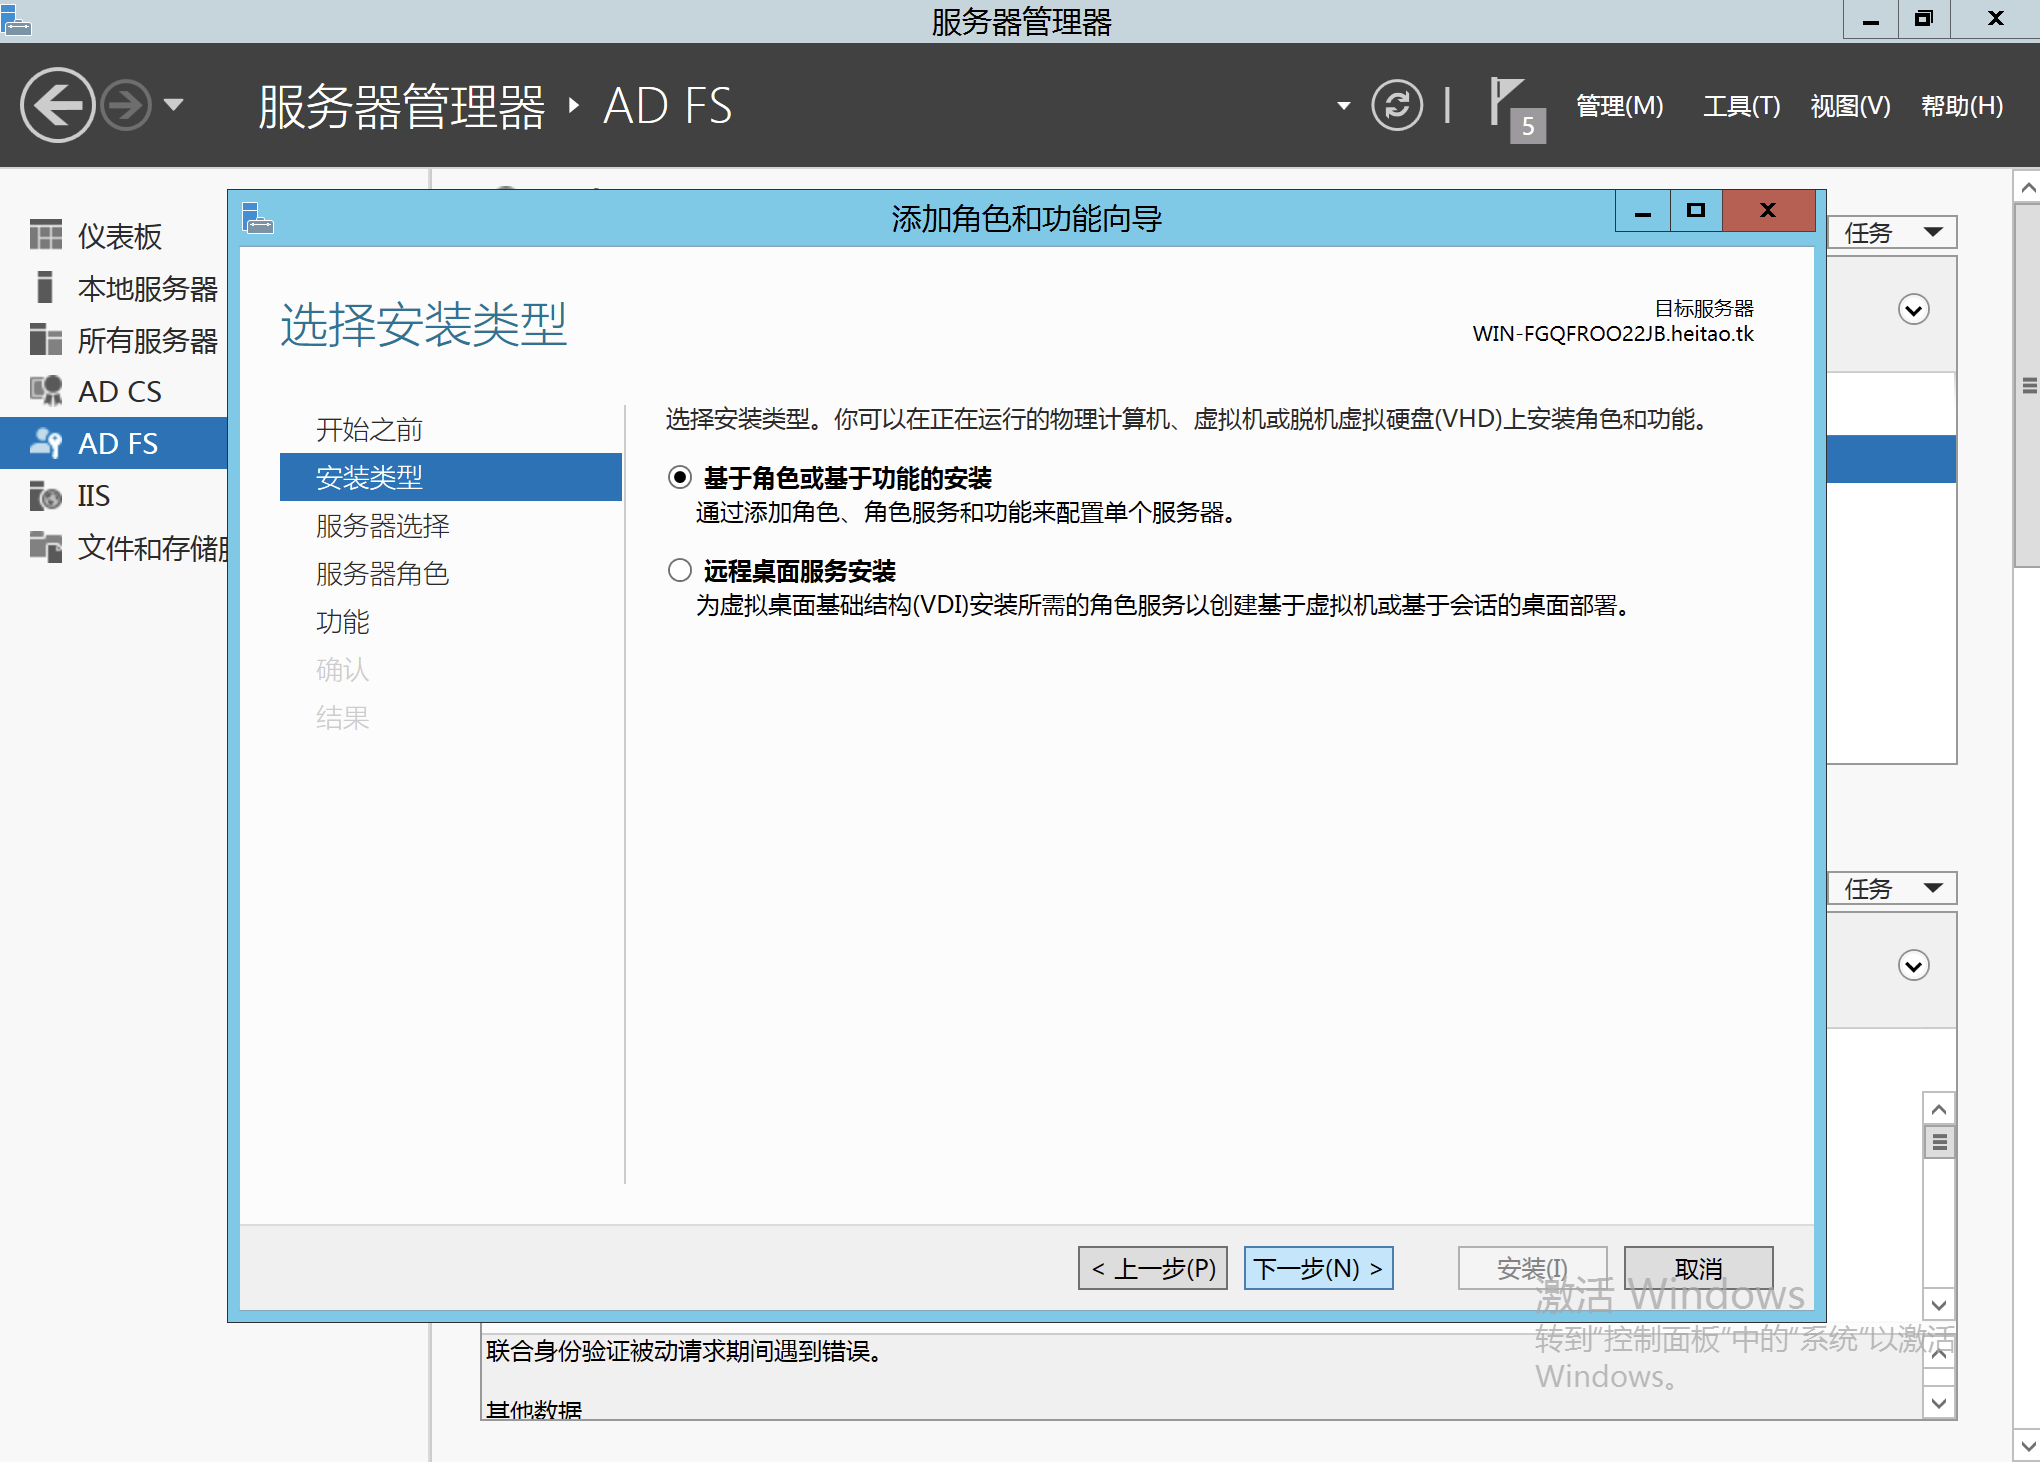Click the event list scrollbar up arrow
The width and height of the screenshot is (2040, 1462).
click(x=1939, y=1109)
